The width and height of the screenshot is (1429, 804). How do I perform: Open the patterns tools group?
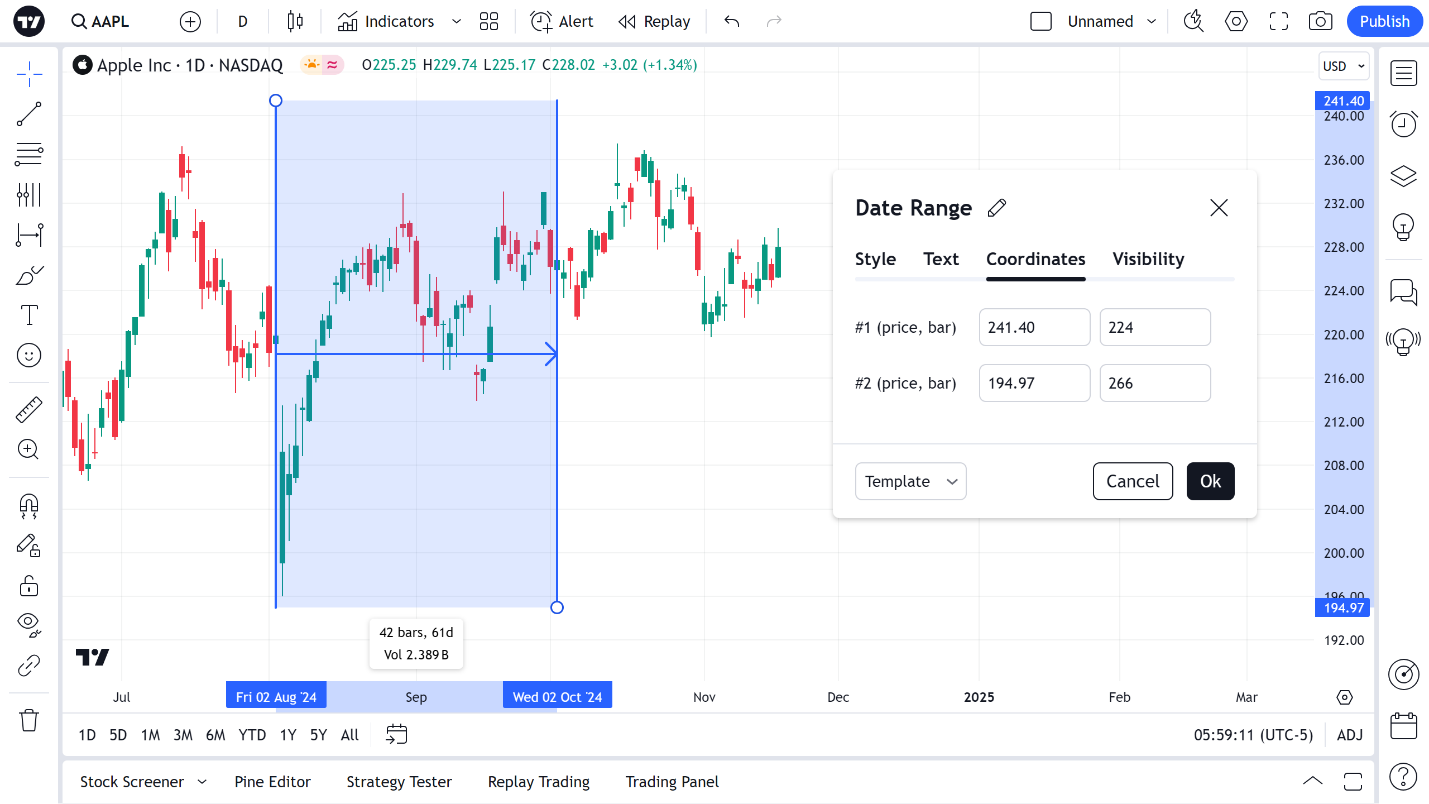30,195
